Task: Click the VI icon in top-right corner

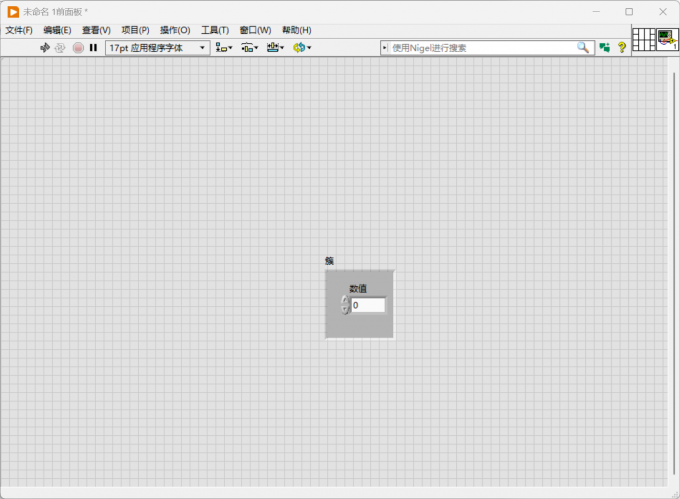Action: tap(667, 39)
